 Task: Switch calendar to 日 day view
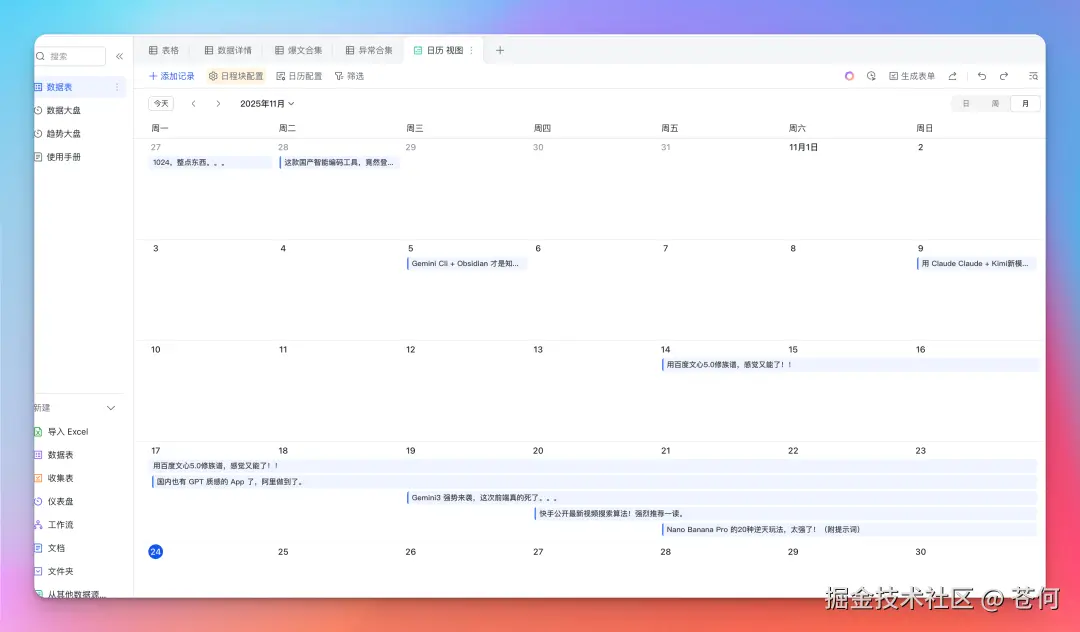[966, 103]
